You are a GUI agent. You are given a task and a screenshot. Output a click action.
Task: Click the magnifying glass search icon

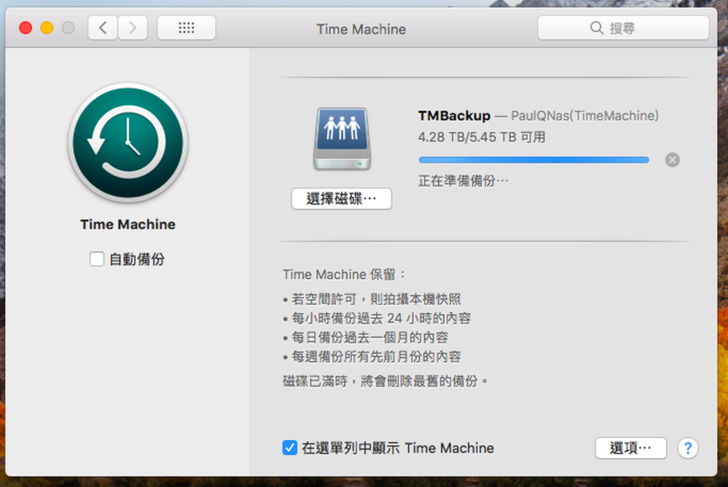coord(596,28)
